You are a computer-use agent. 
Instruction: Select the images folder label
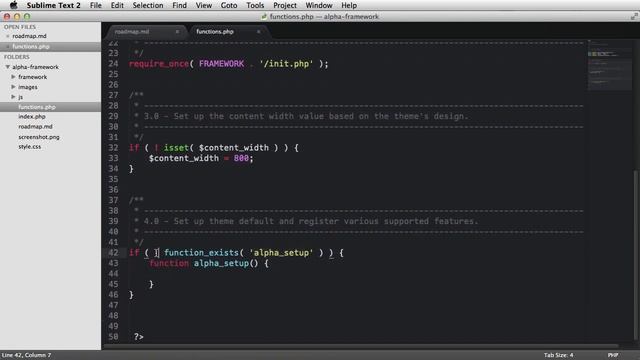pos(28,87)
